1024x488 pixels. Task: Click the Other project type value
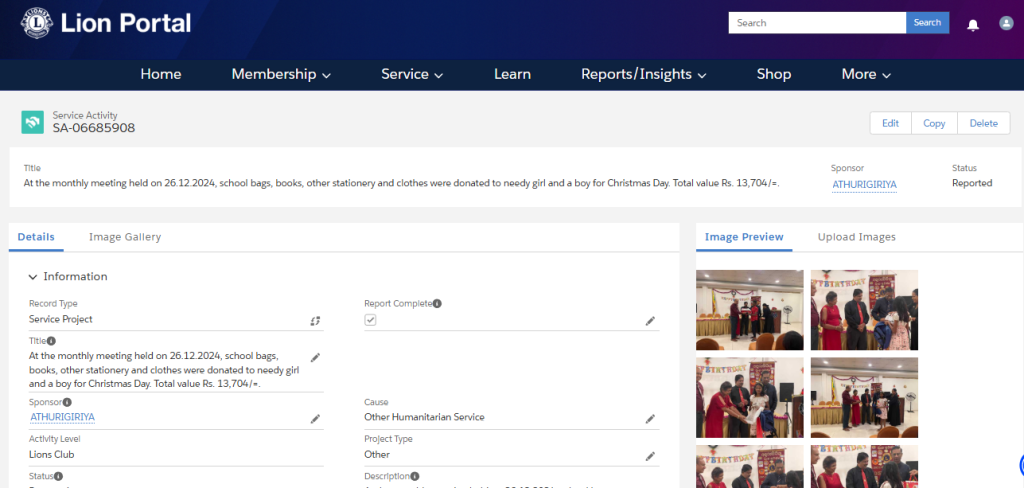coord(377,454)
